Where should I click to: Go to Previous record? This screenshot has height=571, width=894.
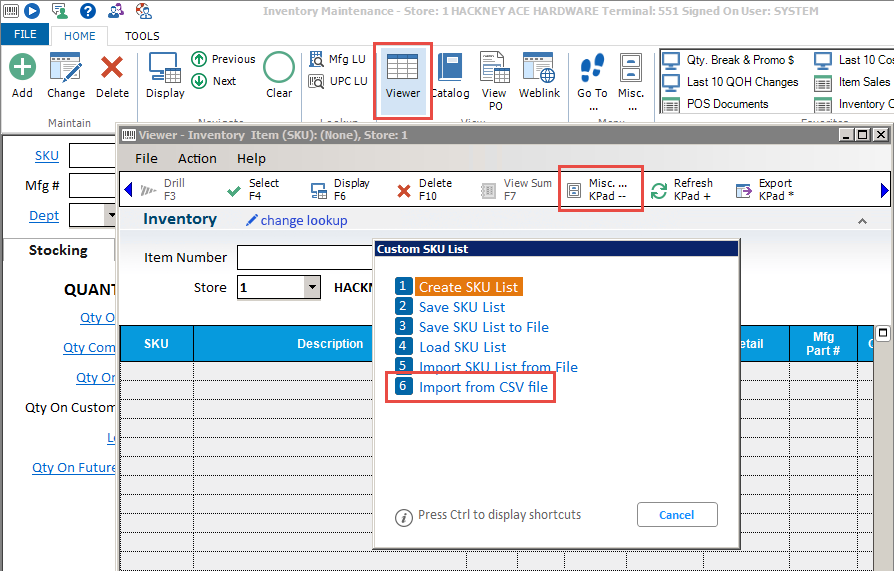coord(223,59)
